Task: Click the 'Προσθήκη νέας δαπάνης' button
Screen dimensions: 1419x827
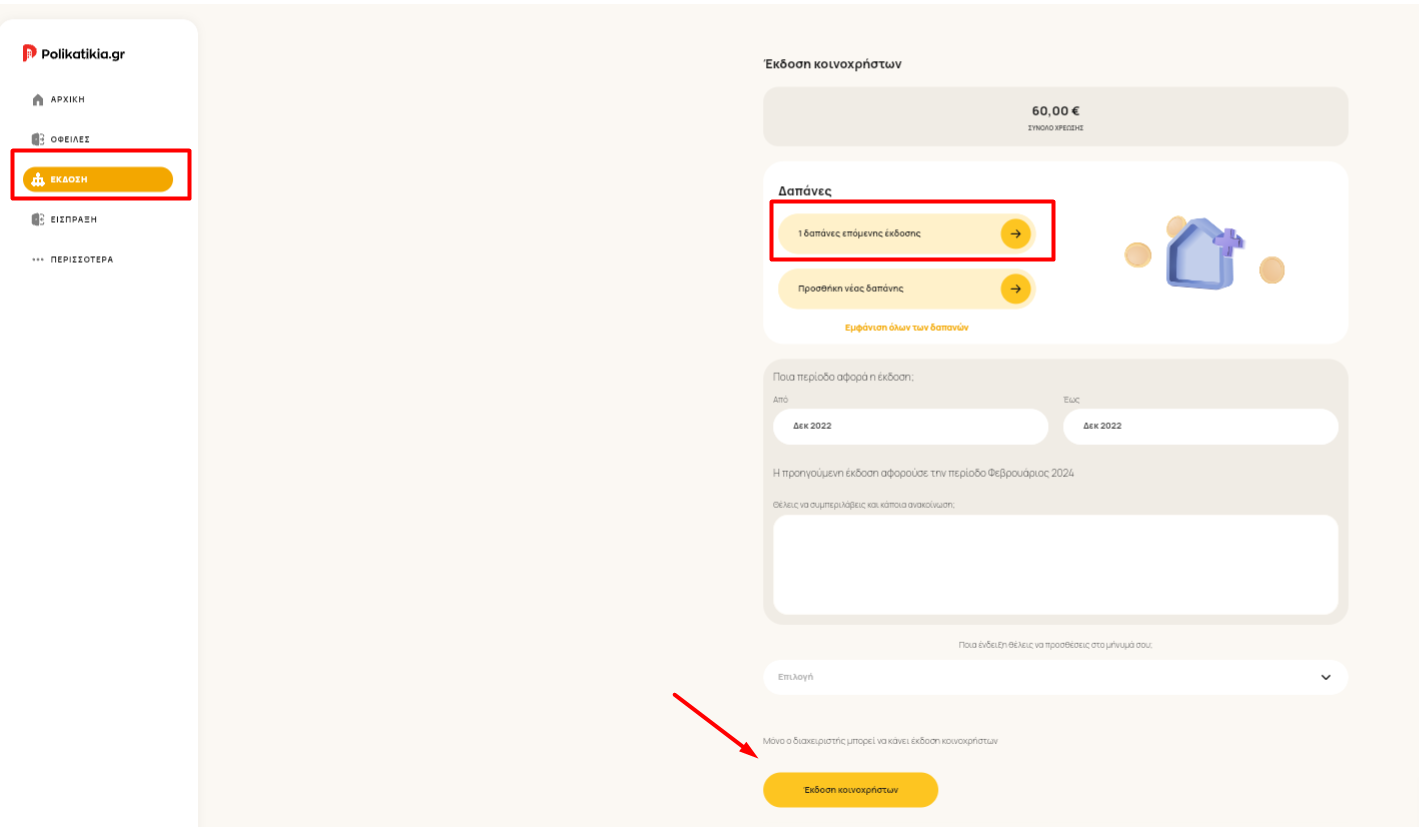Action: point(906,288)
